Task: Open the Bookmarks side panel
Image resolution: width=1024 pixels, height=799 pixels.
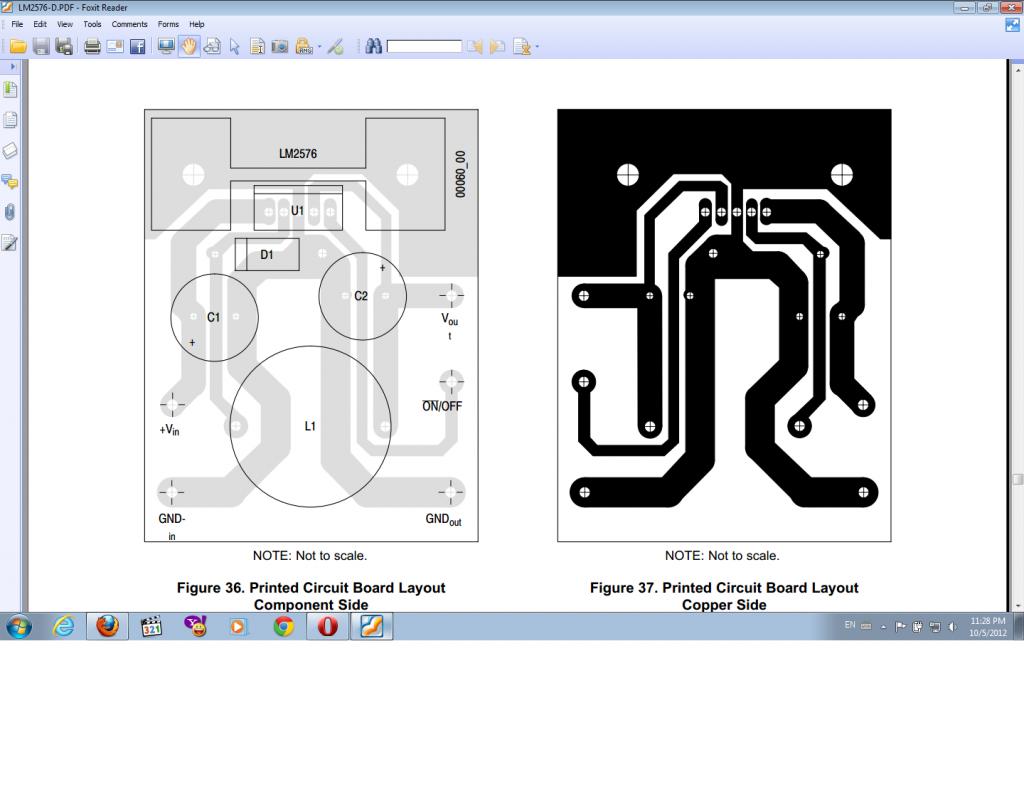Action: (x=10, y=90)
